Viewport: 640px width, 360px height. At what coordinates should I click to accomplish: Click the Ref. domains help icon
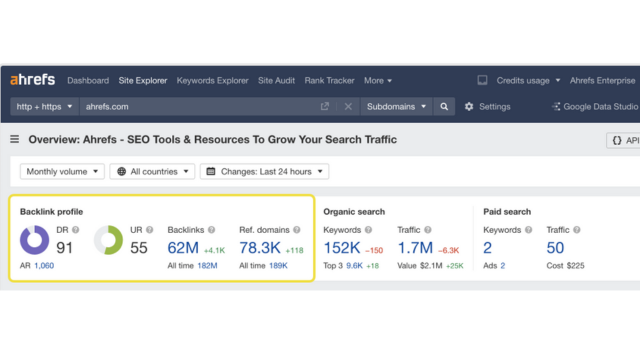[x=297, y=230]
